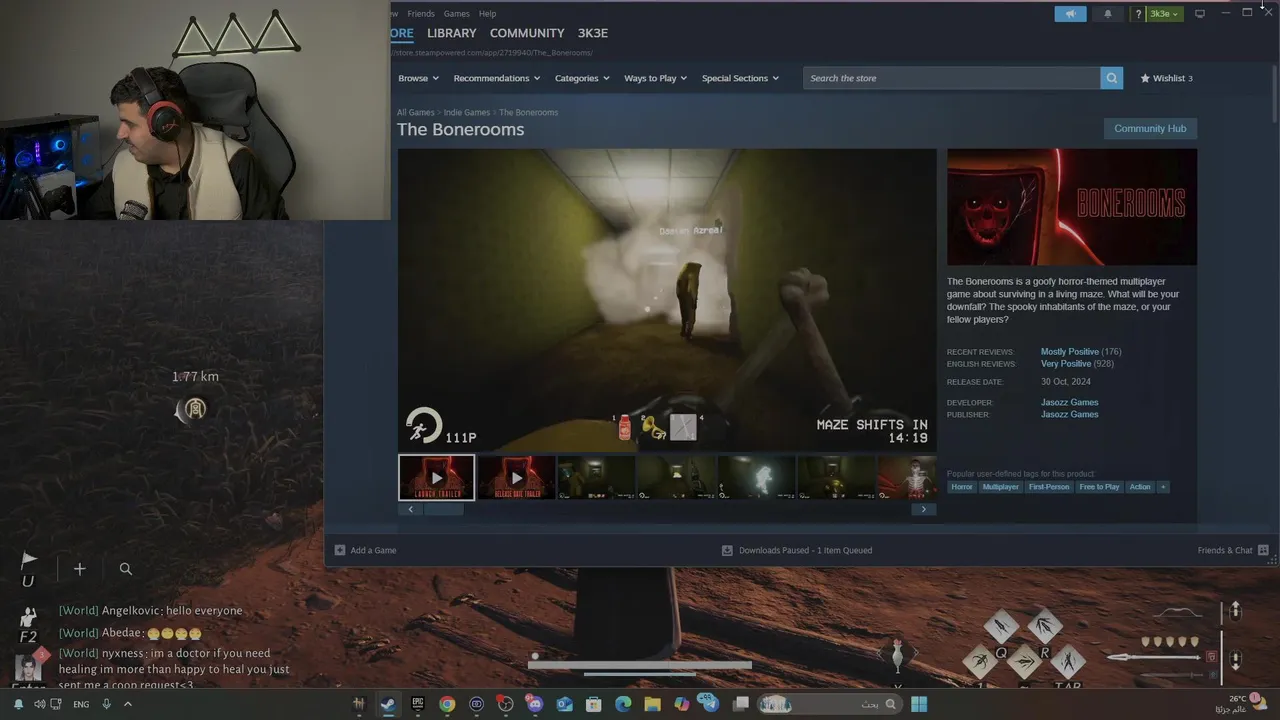This screenshot has height=720, width=1280.
Task: Open the 26°C weather widget
Action: (1240, 704)
